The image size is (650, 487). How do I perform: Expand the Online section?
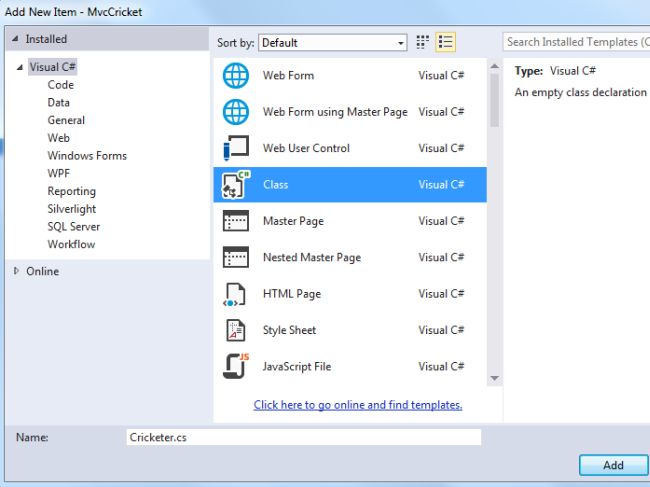click(x=16, y=271)
